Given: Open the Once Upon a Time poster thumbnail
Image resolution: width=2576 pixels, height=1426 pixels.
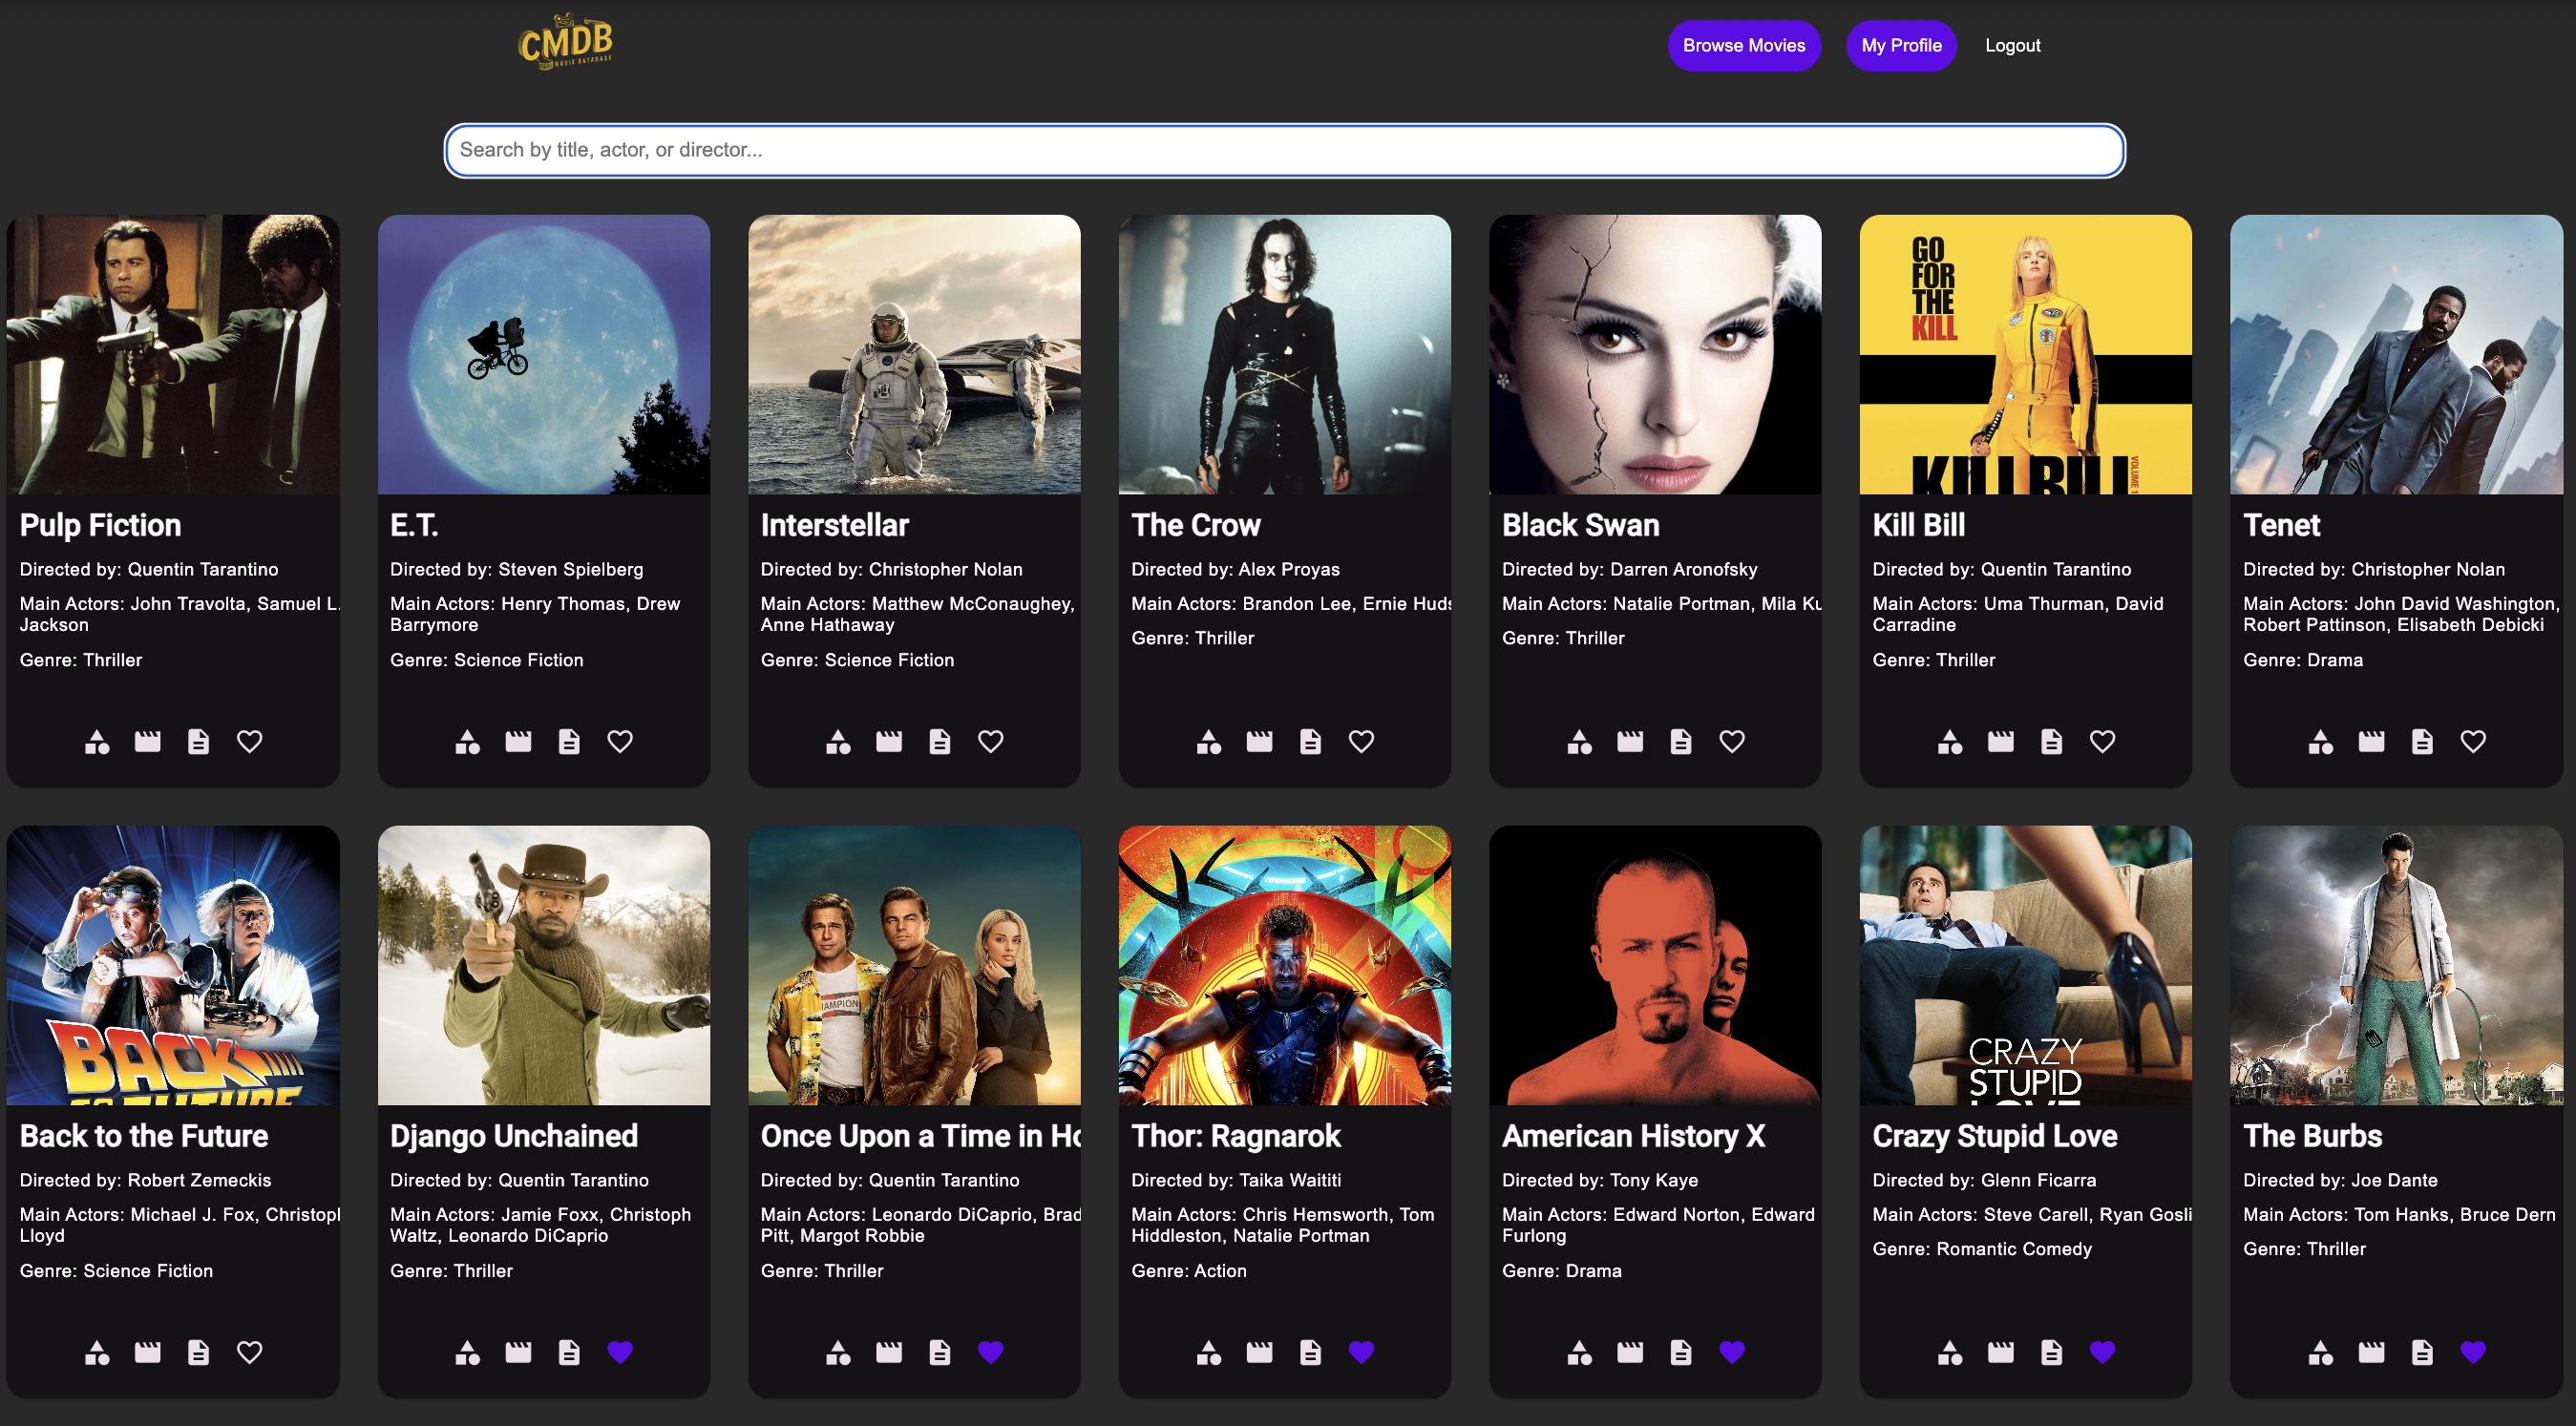Looking at the screenshot, I should [x=914, y=964].
